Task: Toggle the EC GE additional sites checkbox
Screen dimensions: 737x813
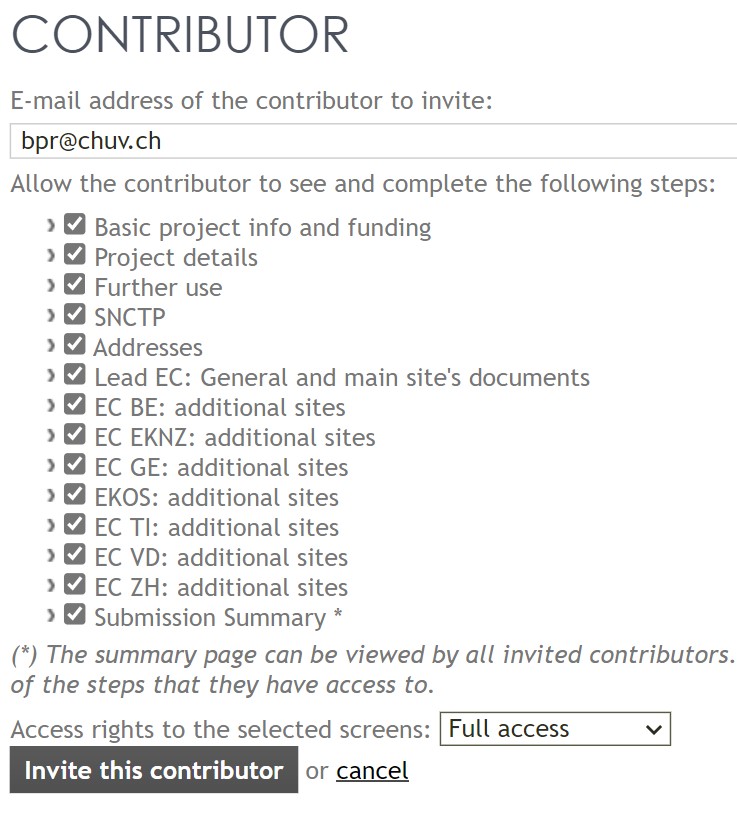Action: pyautogui.click(x=75, y=465)
